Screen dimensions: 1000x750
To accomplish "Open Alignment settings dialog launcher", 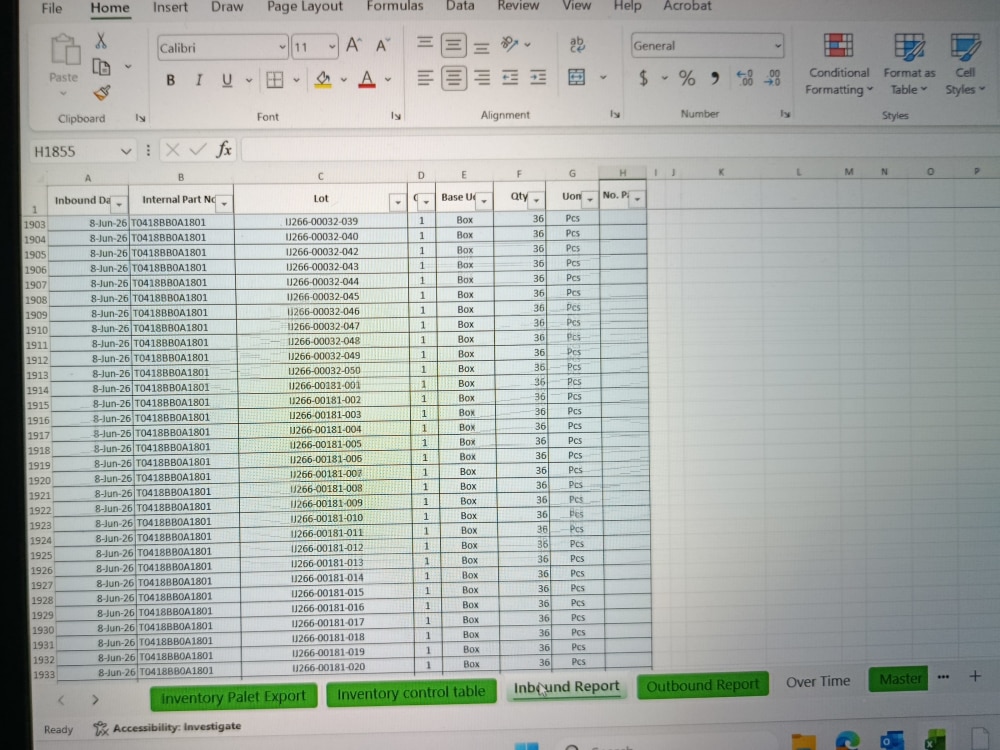I will coord(615,114).
